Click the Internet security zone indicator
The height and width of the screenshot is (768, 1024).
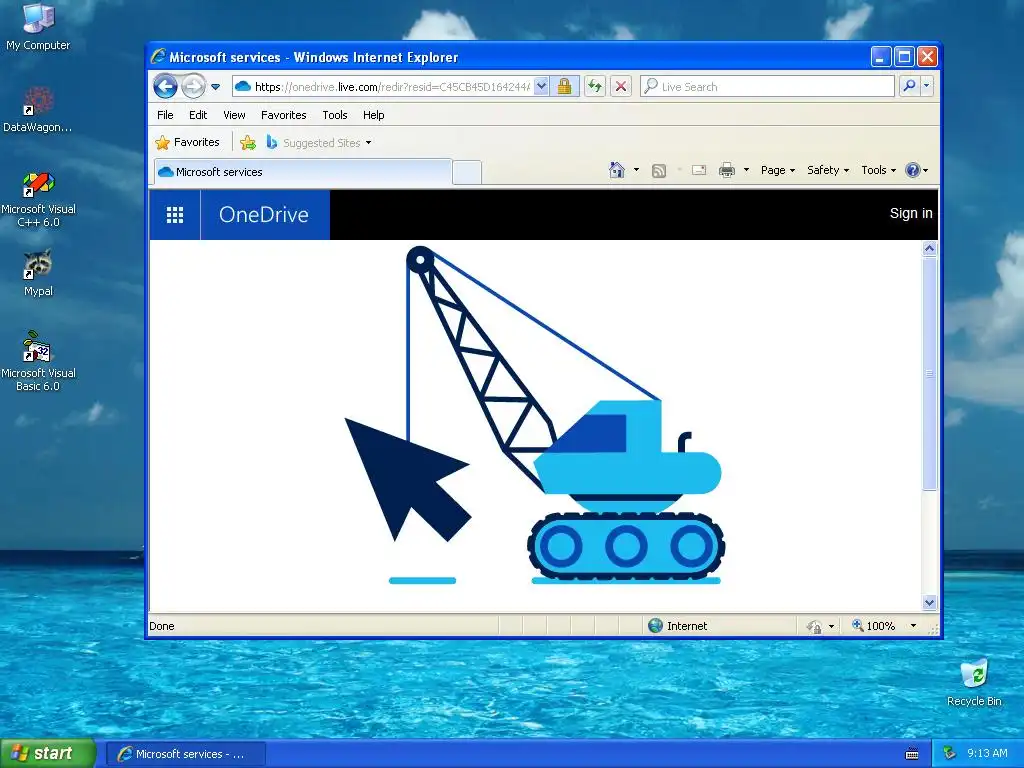[677, 626]
